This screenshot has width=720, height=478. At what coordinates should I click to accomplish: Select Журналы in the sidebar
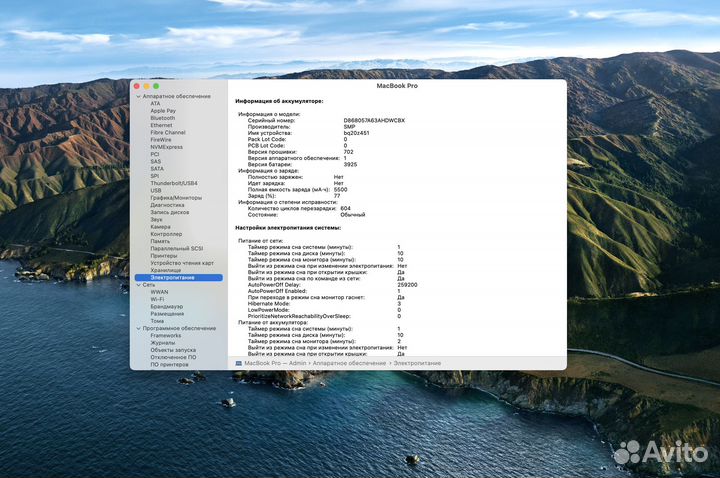[163, 343]
